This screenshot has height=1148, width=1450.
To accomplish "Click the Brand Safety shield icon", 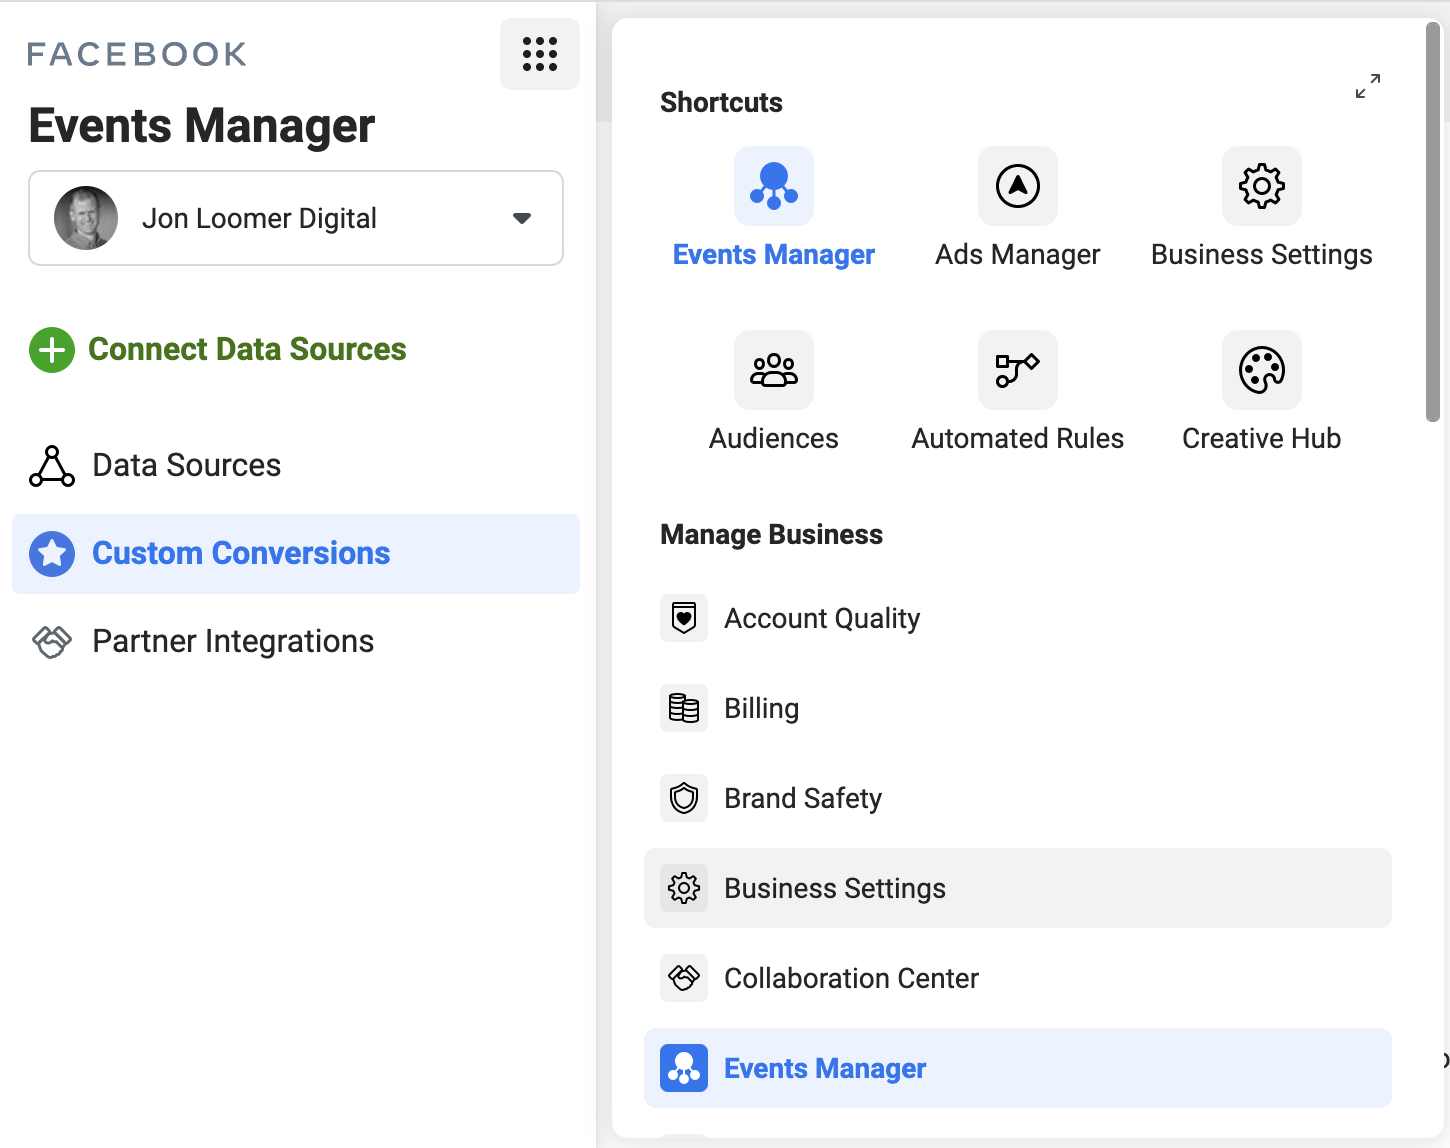I will point(684,798).
